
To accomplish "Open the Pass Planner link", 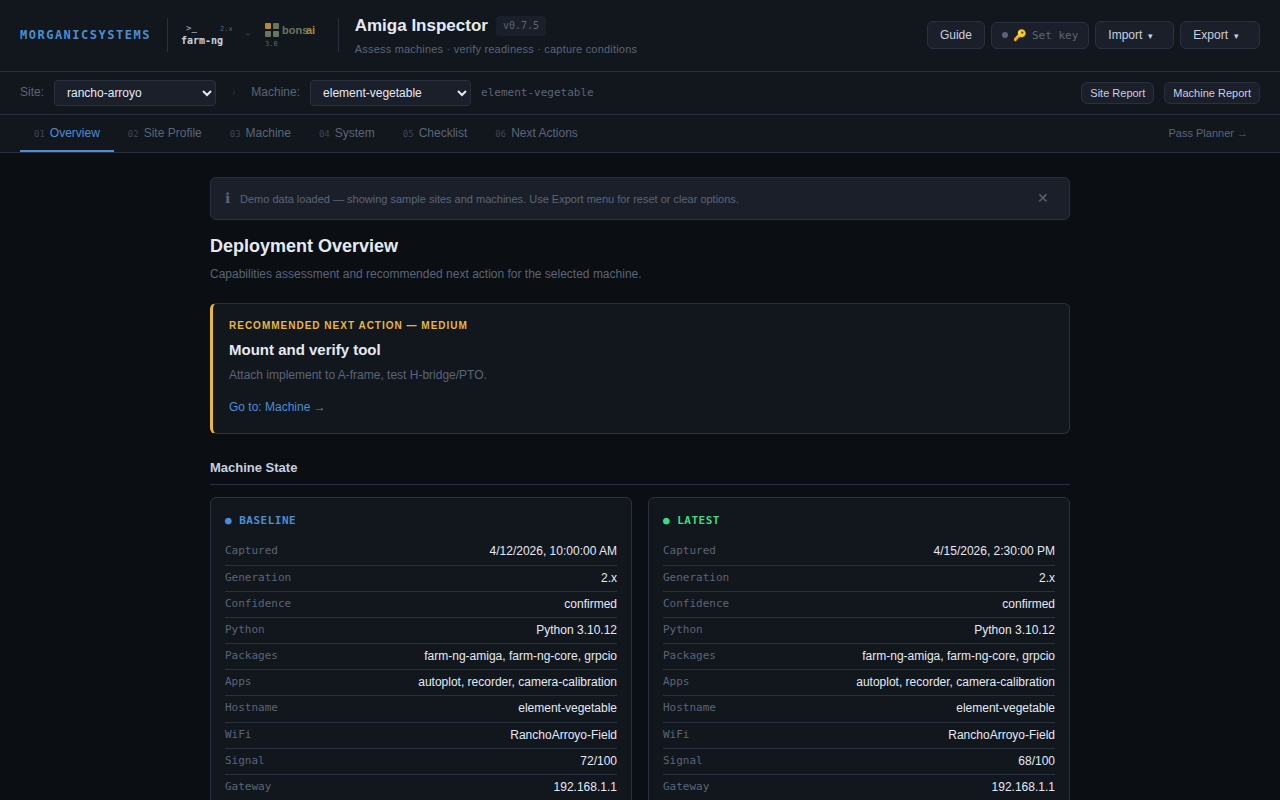I will 1207,133.
